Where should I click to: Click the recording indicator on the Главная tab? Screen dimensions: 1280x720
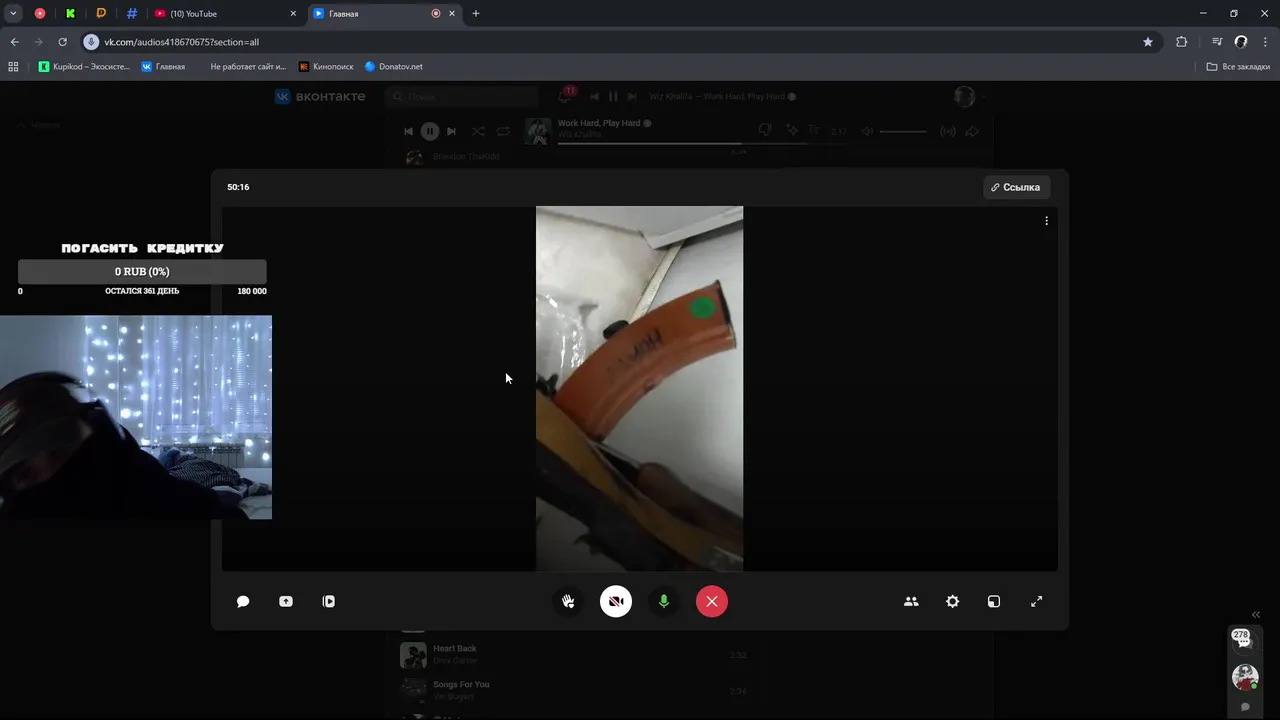(436, 13)
